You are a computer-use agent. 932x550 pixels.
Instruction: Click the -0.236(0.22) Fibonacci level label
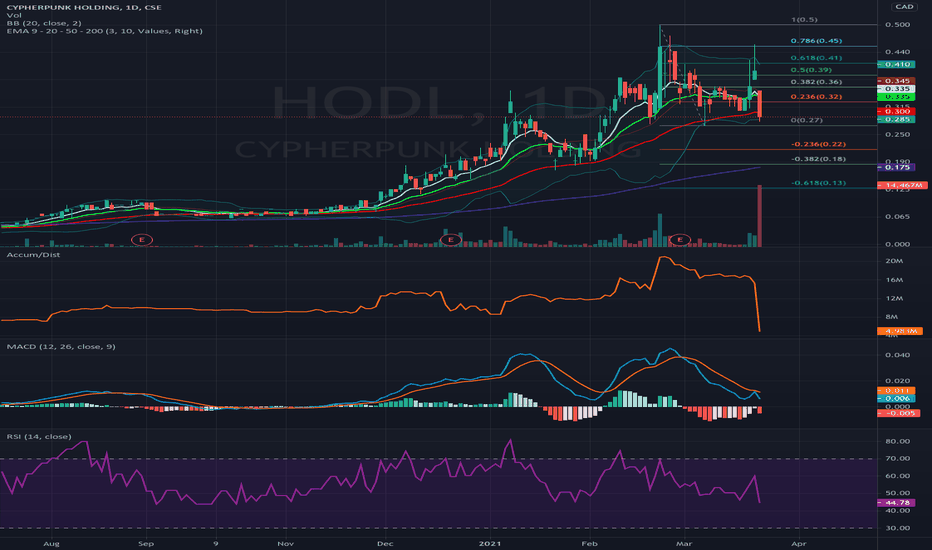818,144
